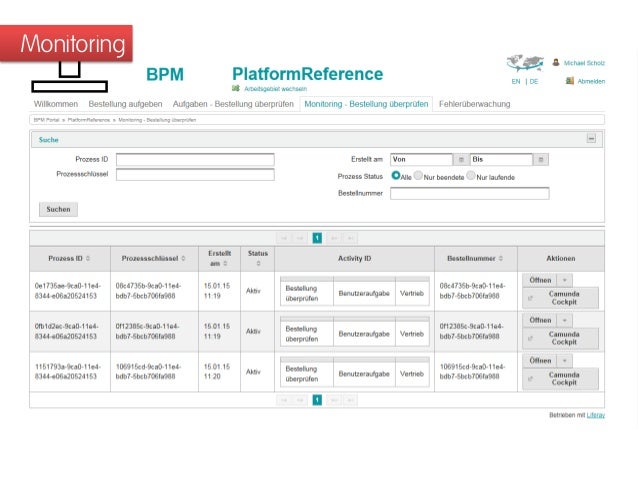Go to first page in bottom paginator
638x479 pixels.
tap(284, 400)
